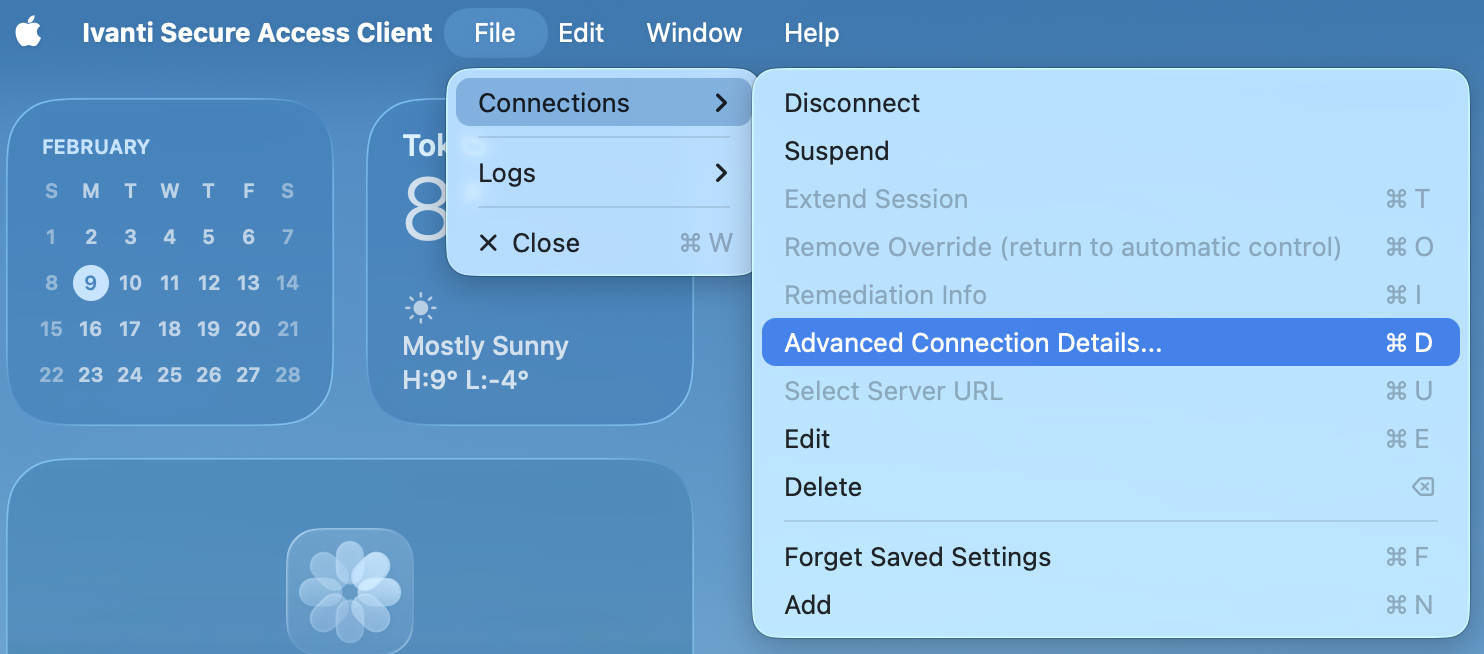Select the Edit connection entry in submenu
1484x654 pixels.
tap(807, 439)
